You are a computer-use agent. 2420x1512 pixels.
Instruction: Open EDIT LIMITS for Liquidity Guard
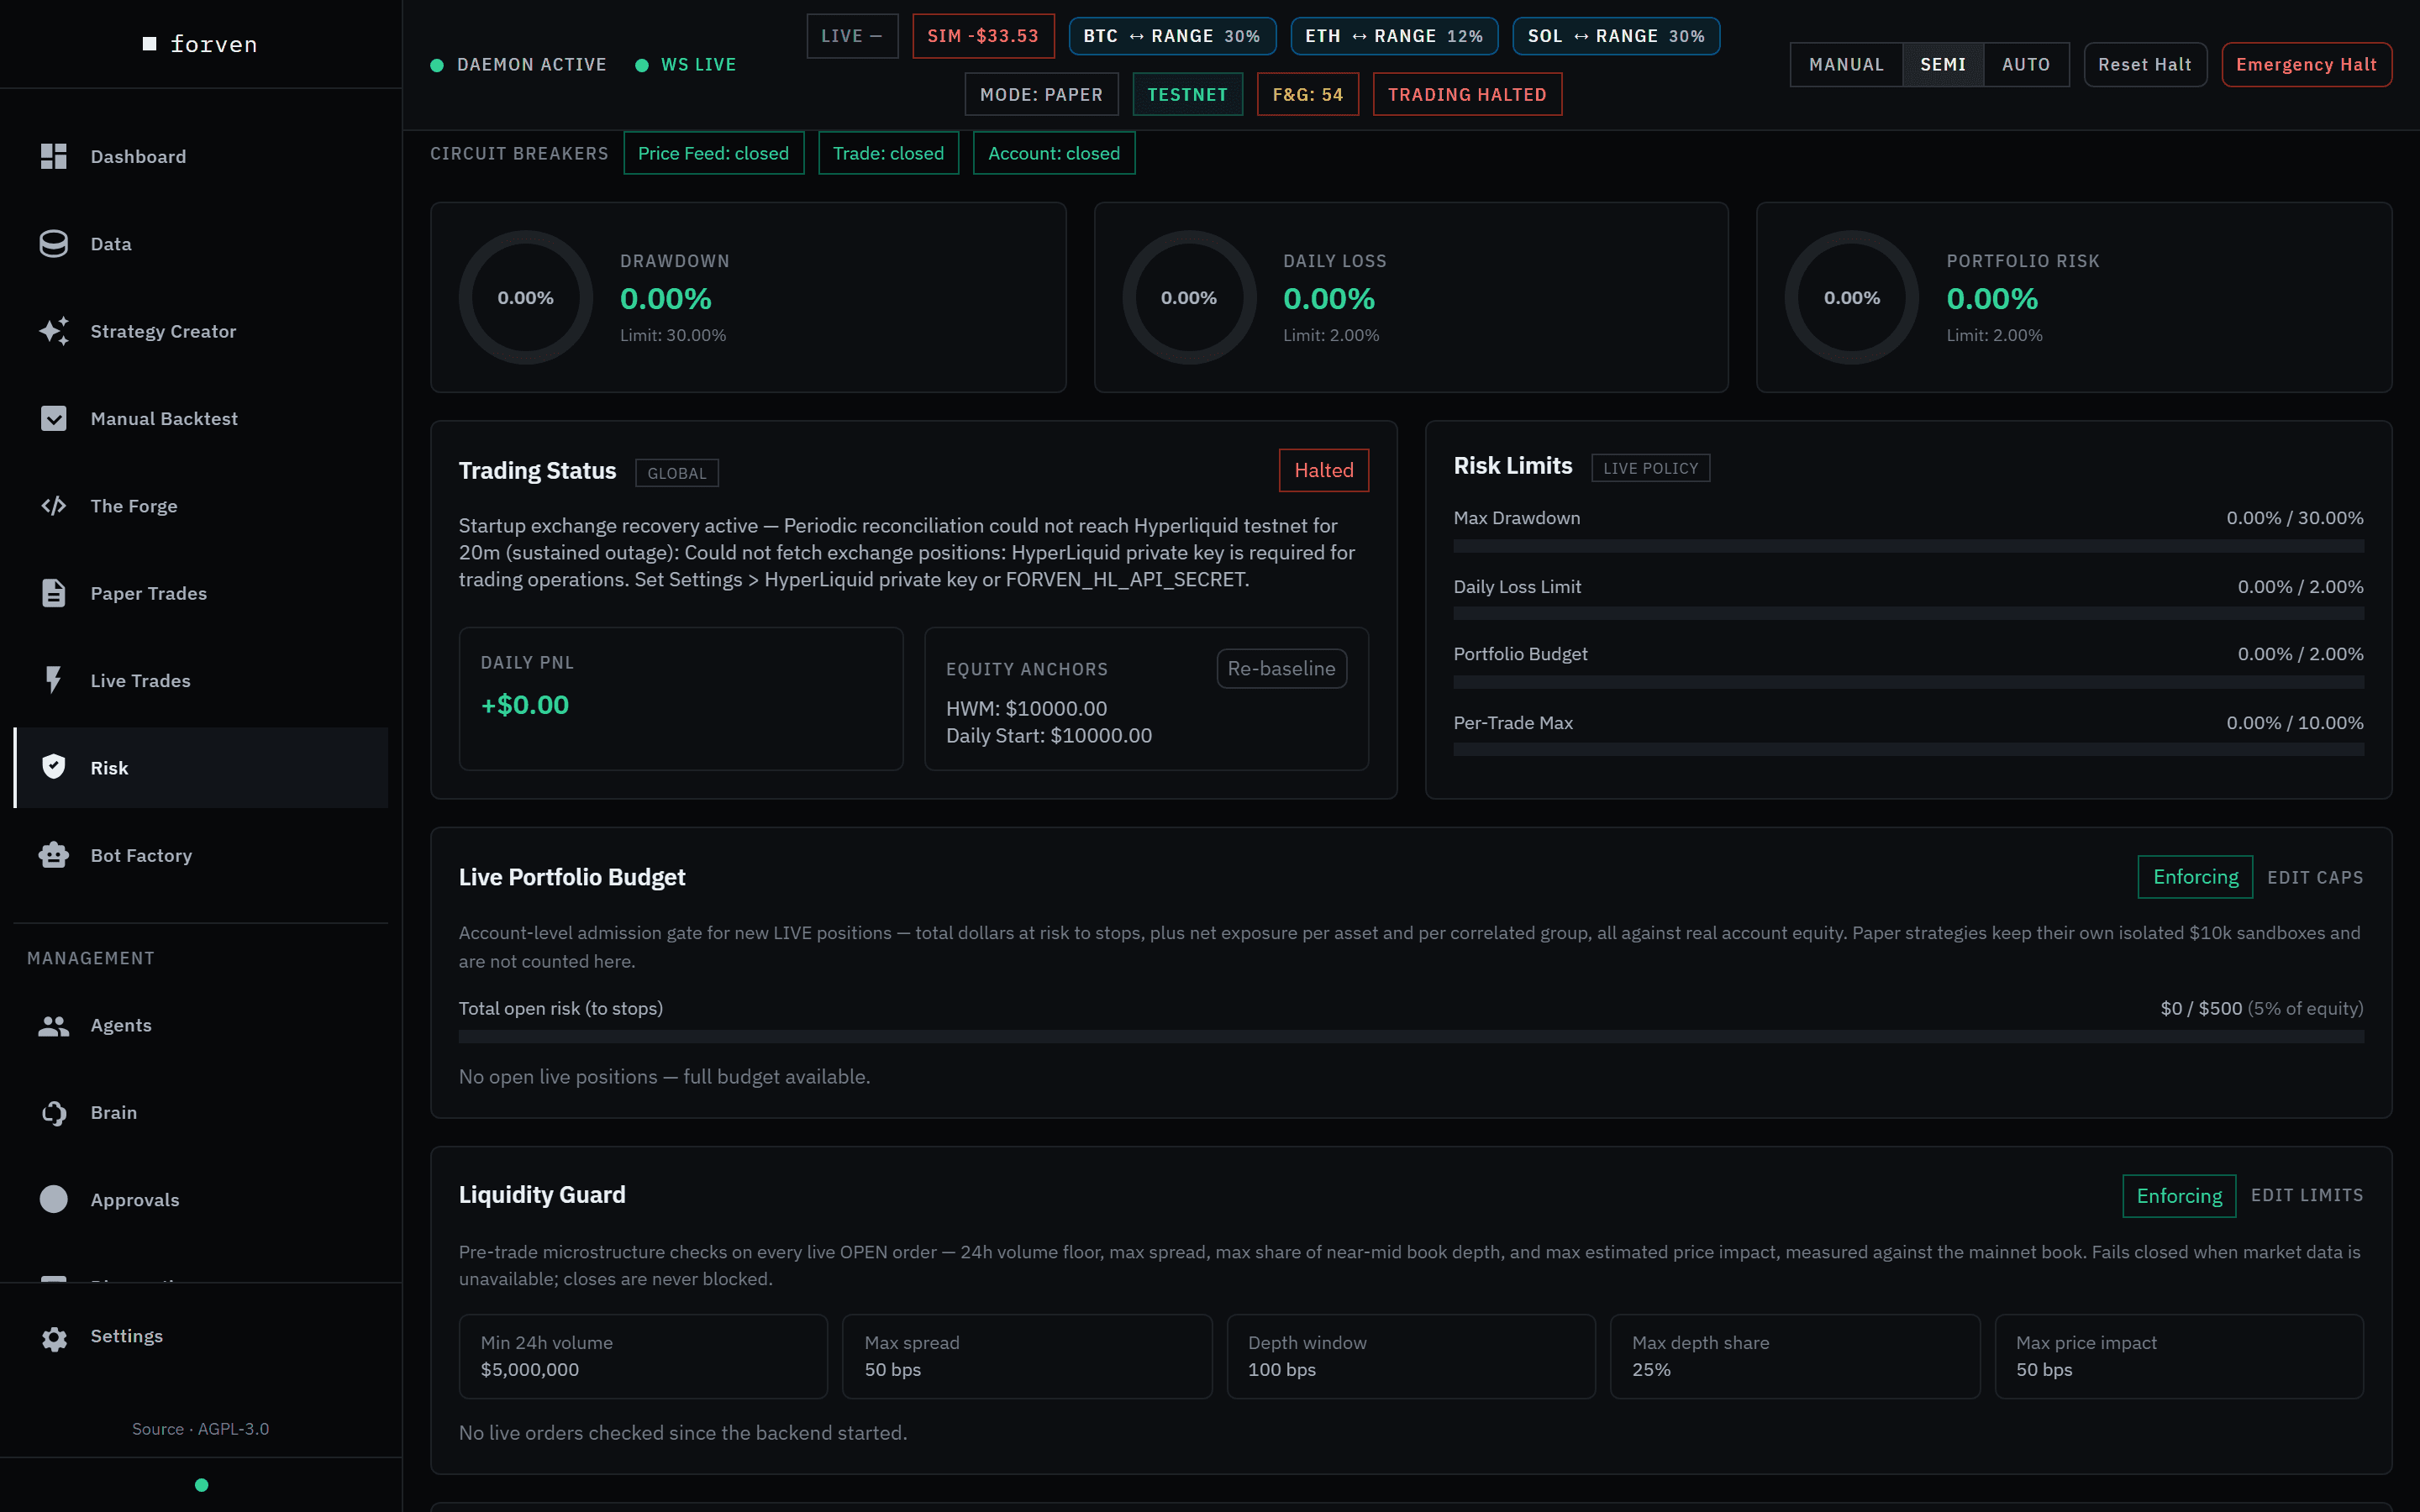pos(2307,1195)
